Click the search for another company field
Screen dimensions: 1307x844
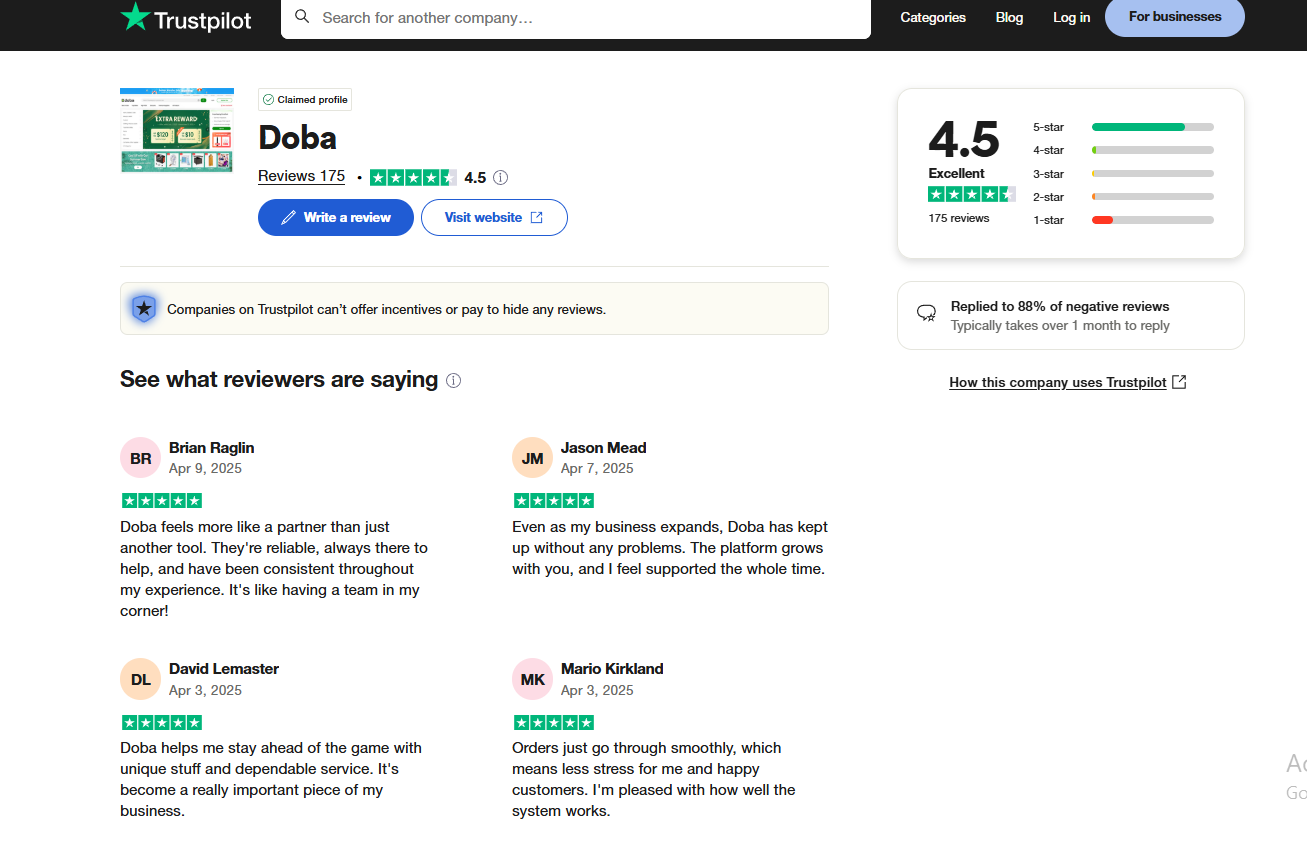pos(576,18)
